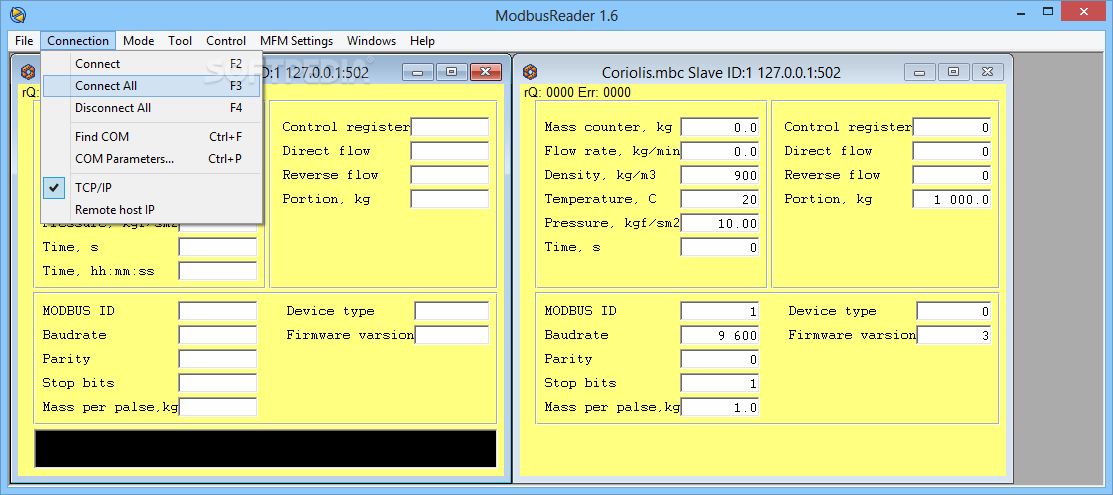The width and height of the screenshot is (1113, 495).
Task: Click the left child window's document icon
Action: coord(28,72)
